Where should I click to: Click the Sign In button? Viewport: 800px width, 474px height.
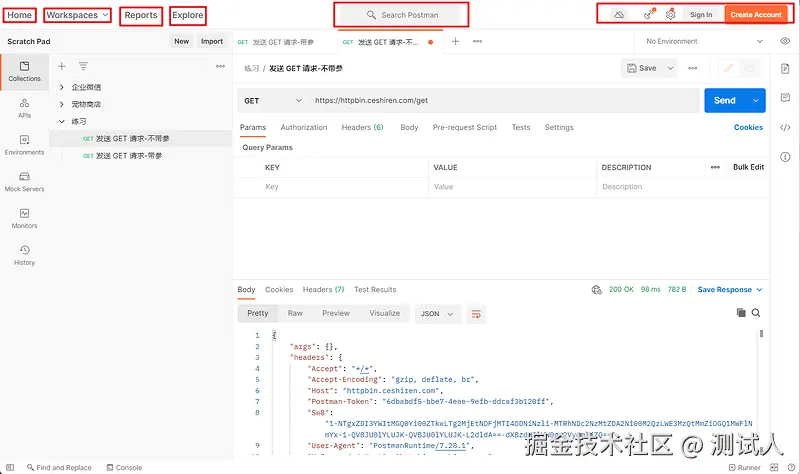[x=701, y=15]
